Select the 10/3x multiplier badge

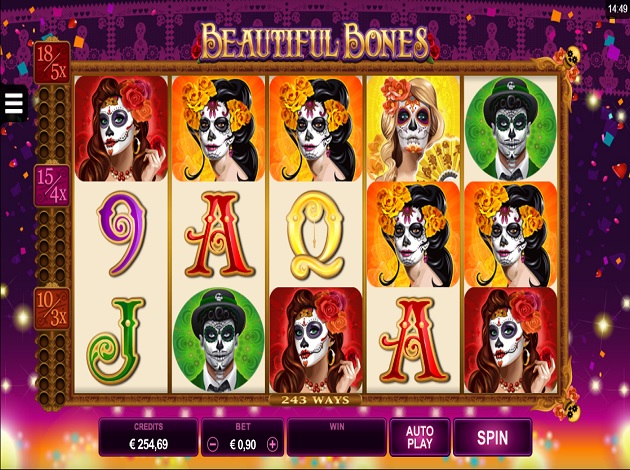tap(52, 309)
